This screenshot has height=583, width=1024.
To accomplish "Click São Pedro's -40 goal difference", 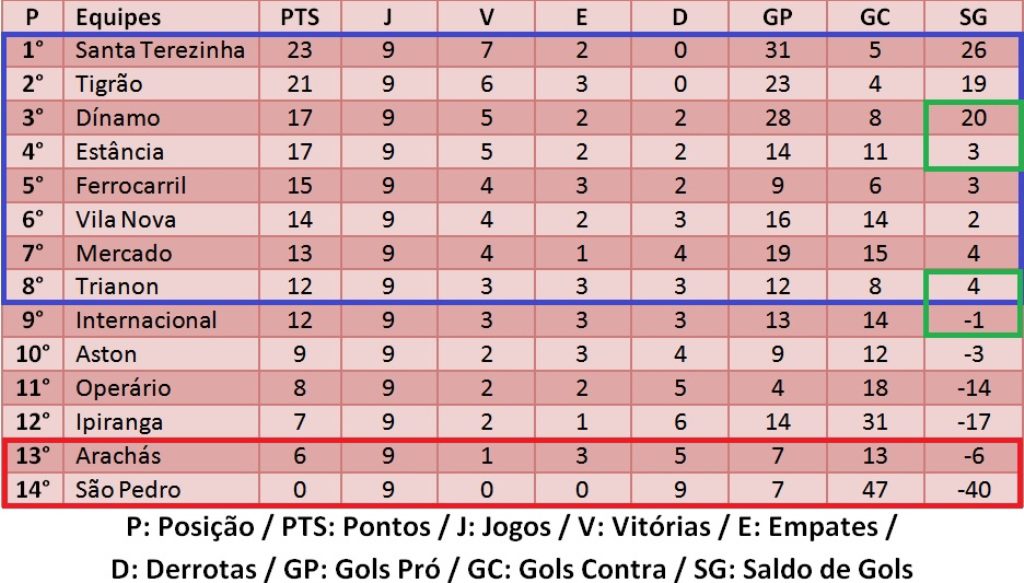I will click(973, 490).
